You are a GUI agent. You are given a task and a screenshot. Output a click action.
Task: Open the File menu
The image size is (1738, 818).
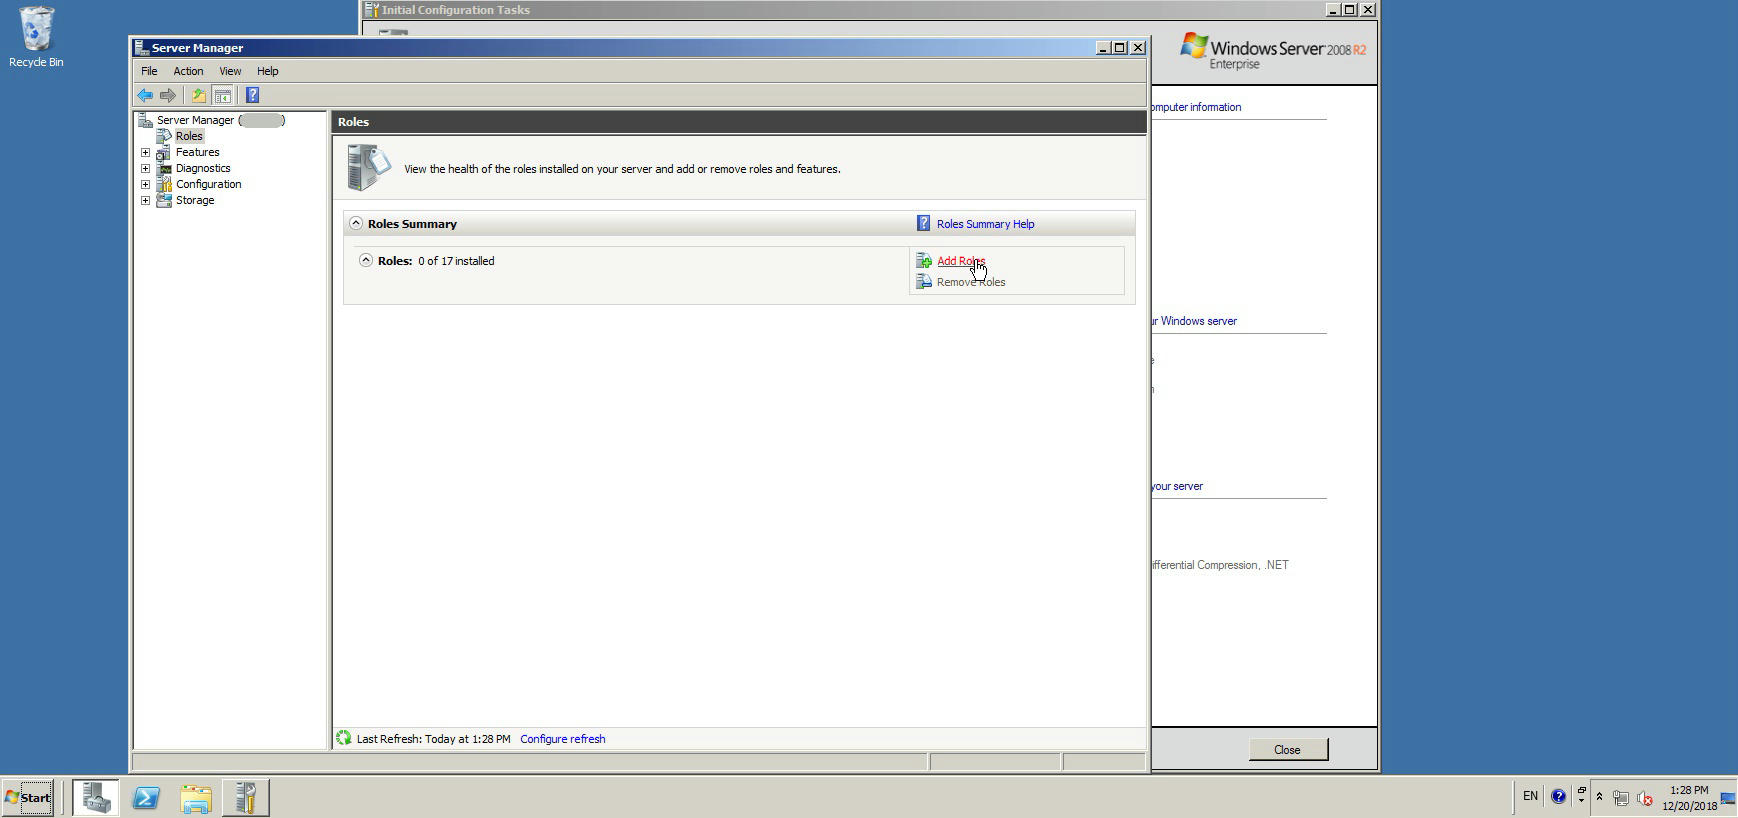point(149,71)
